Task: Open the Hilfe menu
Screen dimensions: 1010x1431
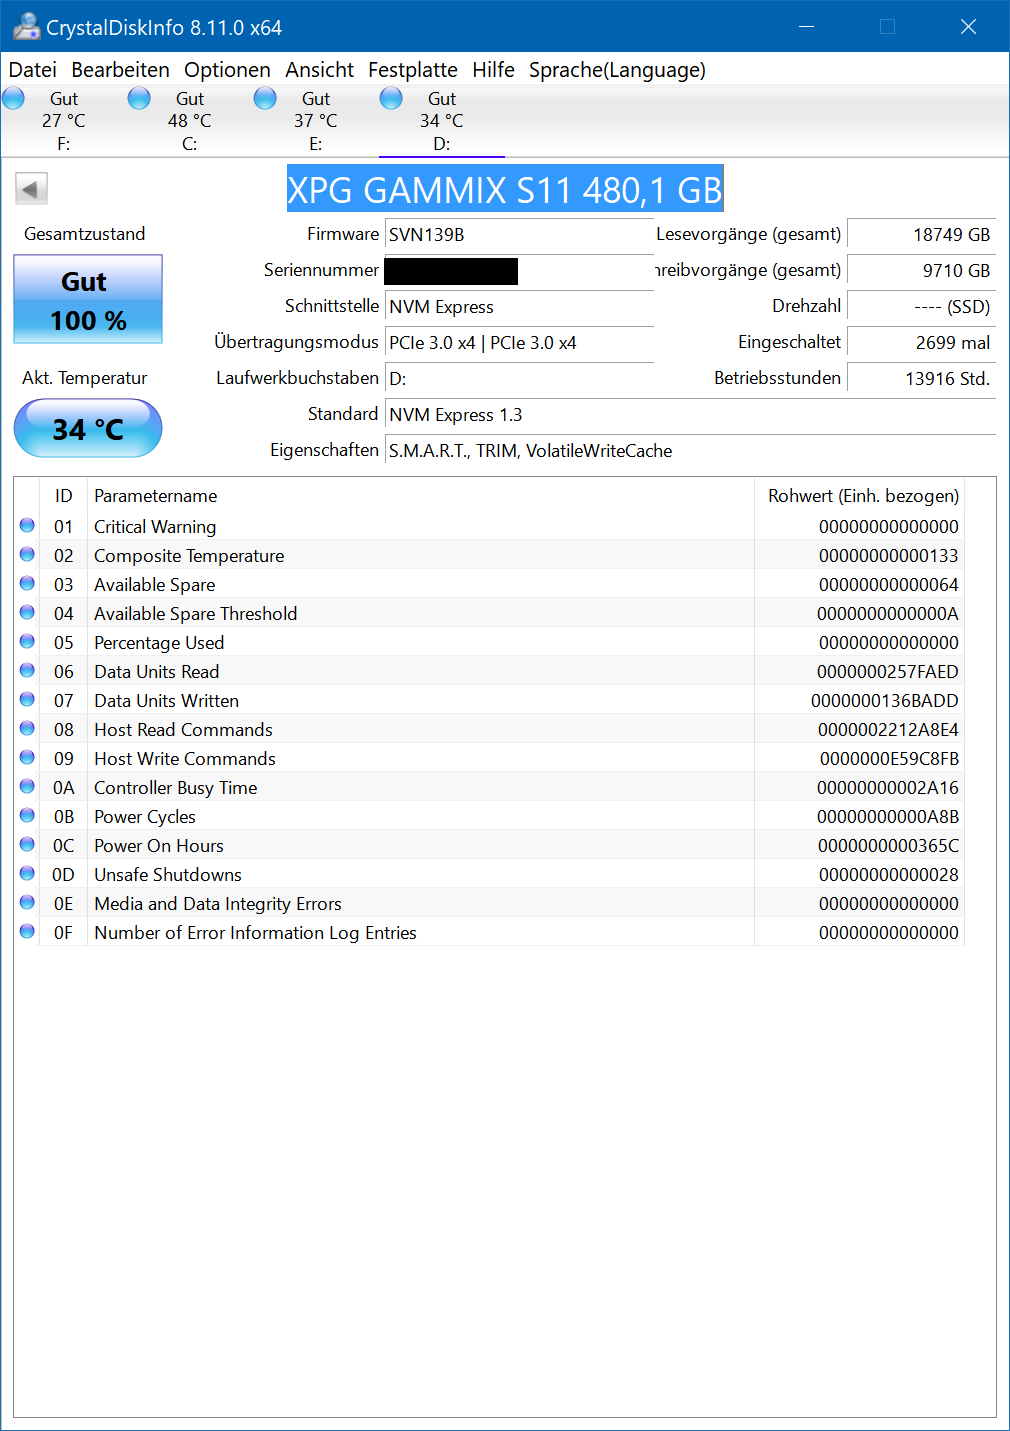Action: point(493,70)
